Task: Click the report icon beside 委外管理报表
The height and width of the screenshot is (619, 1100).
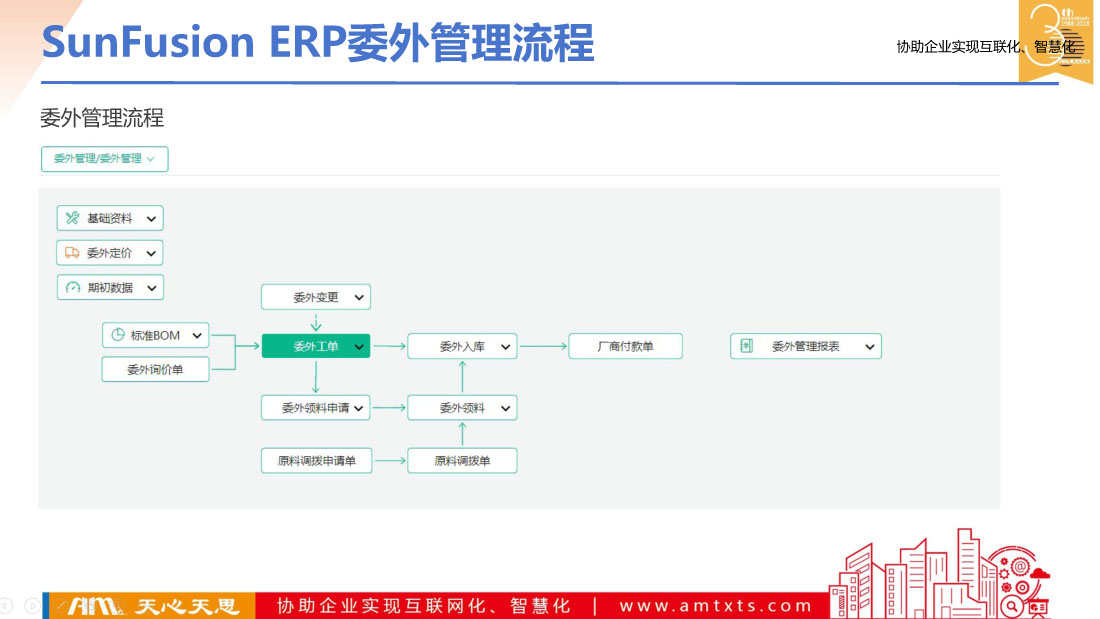Action: pyautogui.click(x=746, y=346)
